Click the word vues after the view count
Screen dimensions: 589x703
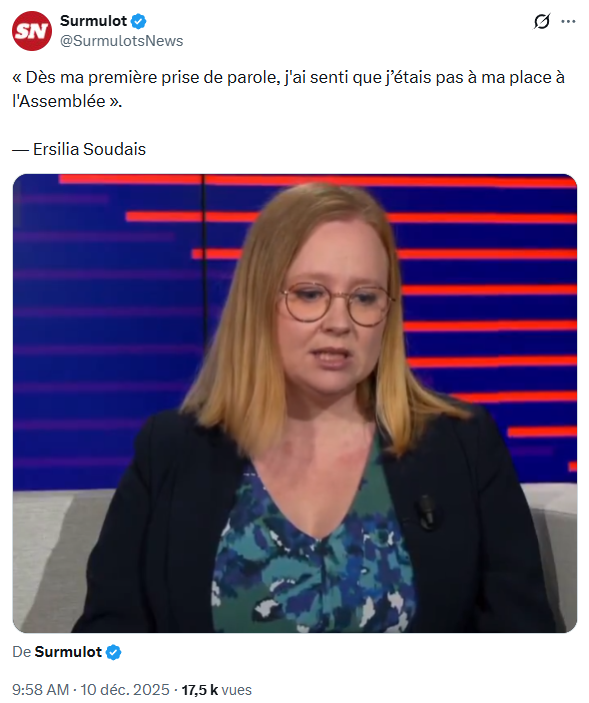click(237, 690)
